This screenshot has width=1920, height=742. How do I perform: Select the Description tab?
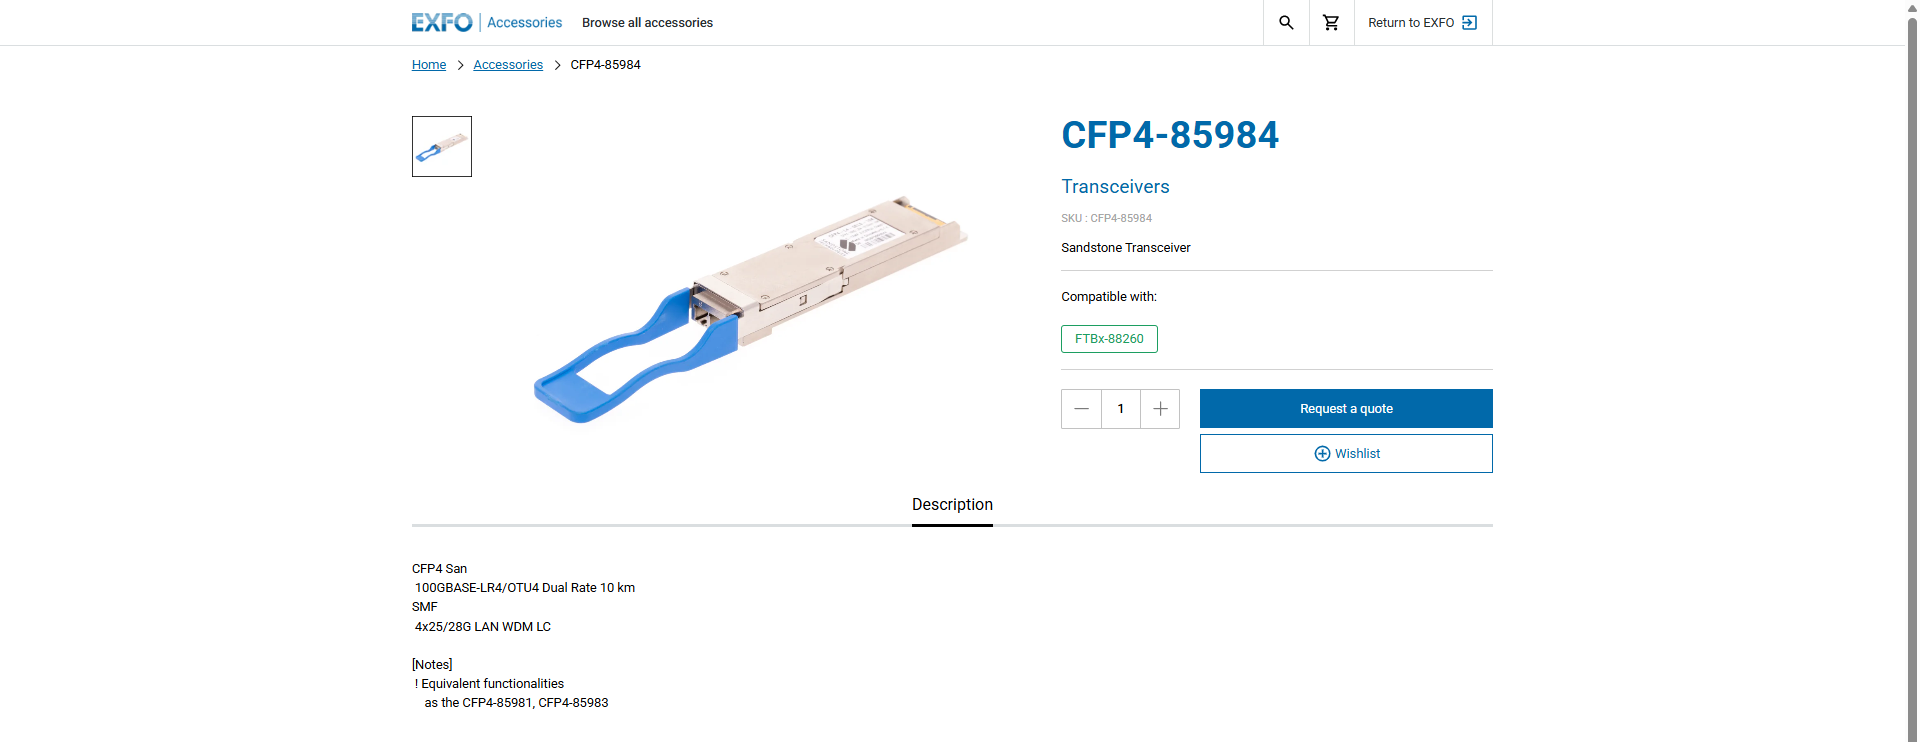pyautogui.click(x=952, y=505)
